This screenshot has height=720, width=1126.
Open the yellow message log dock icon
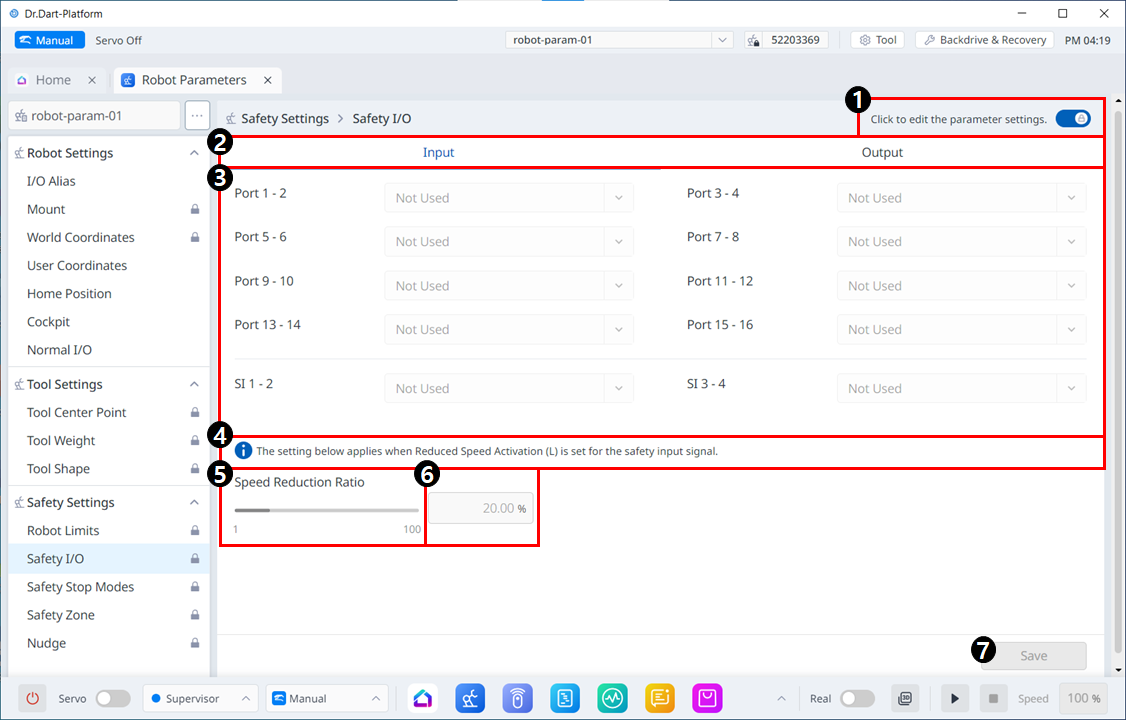coord(660,698)
